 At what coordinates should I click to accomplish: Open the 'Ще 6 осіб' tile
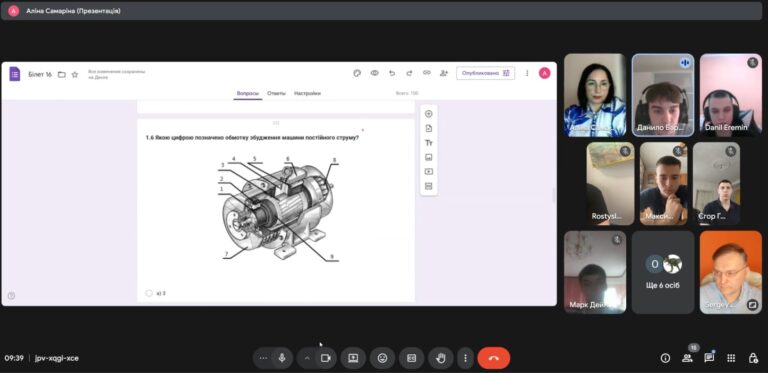(663, 272)
